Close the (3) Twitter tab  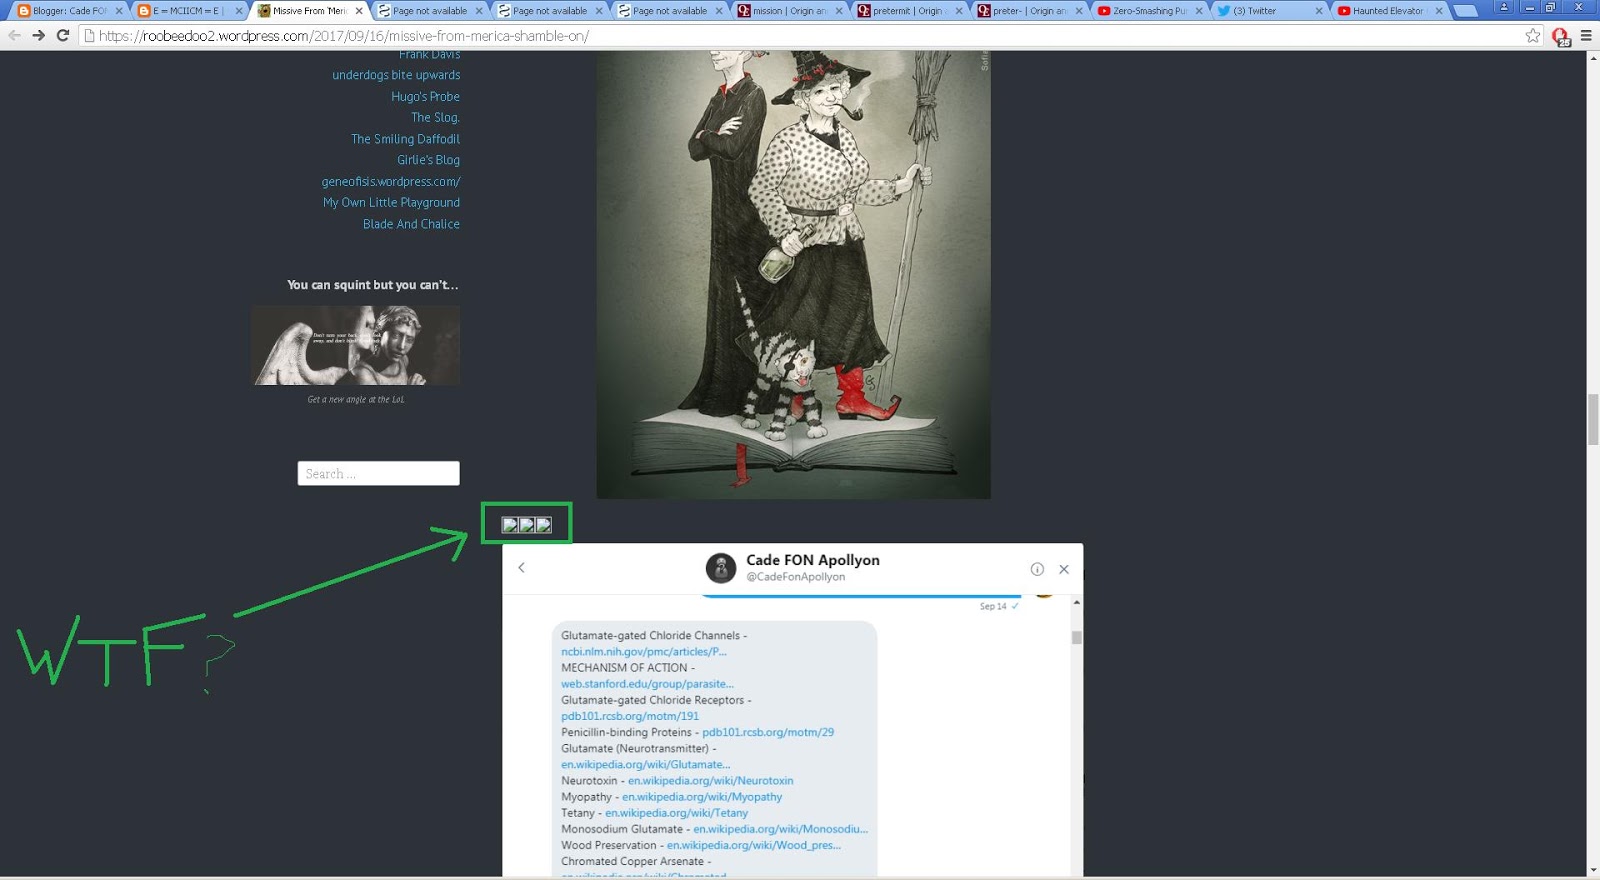point(1319,11)
